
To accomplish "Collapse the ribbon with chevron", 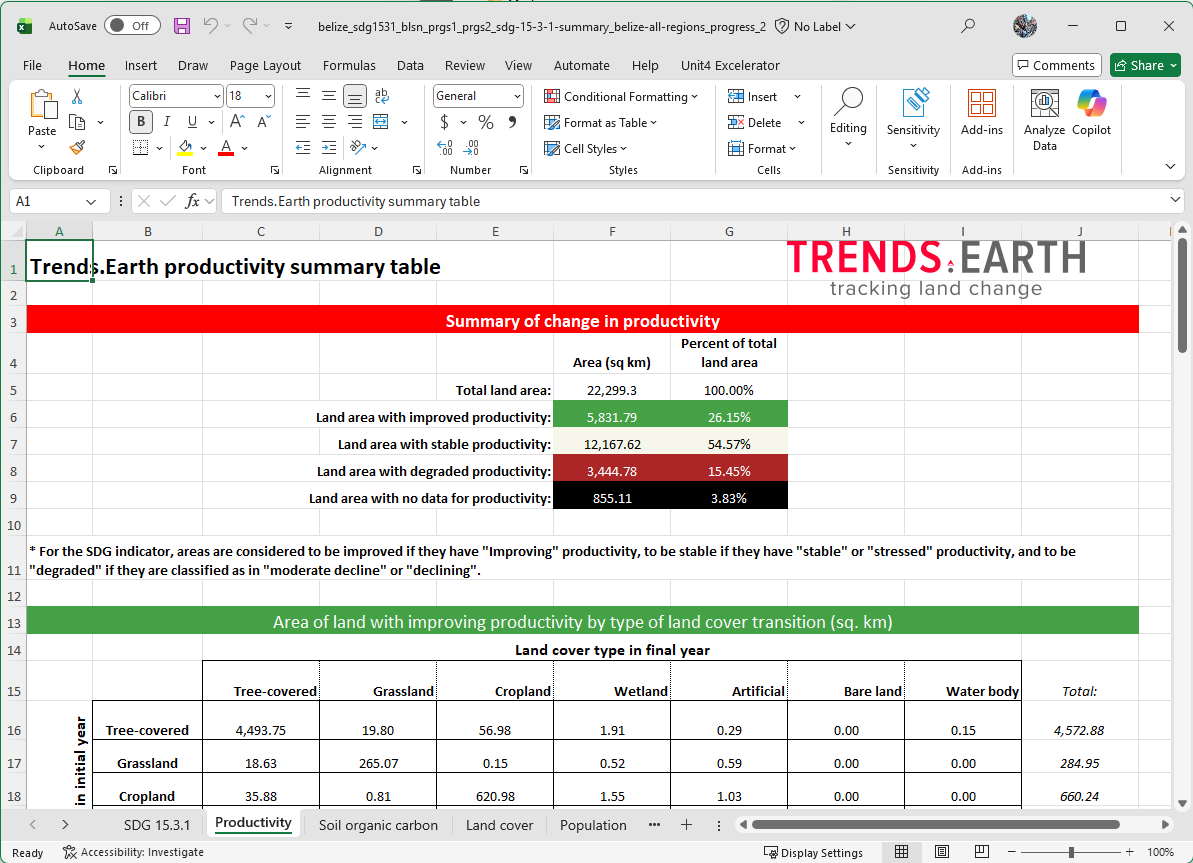I will click(x=1170, y=167).
